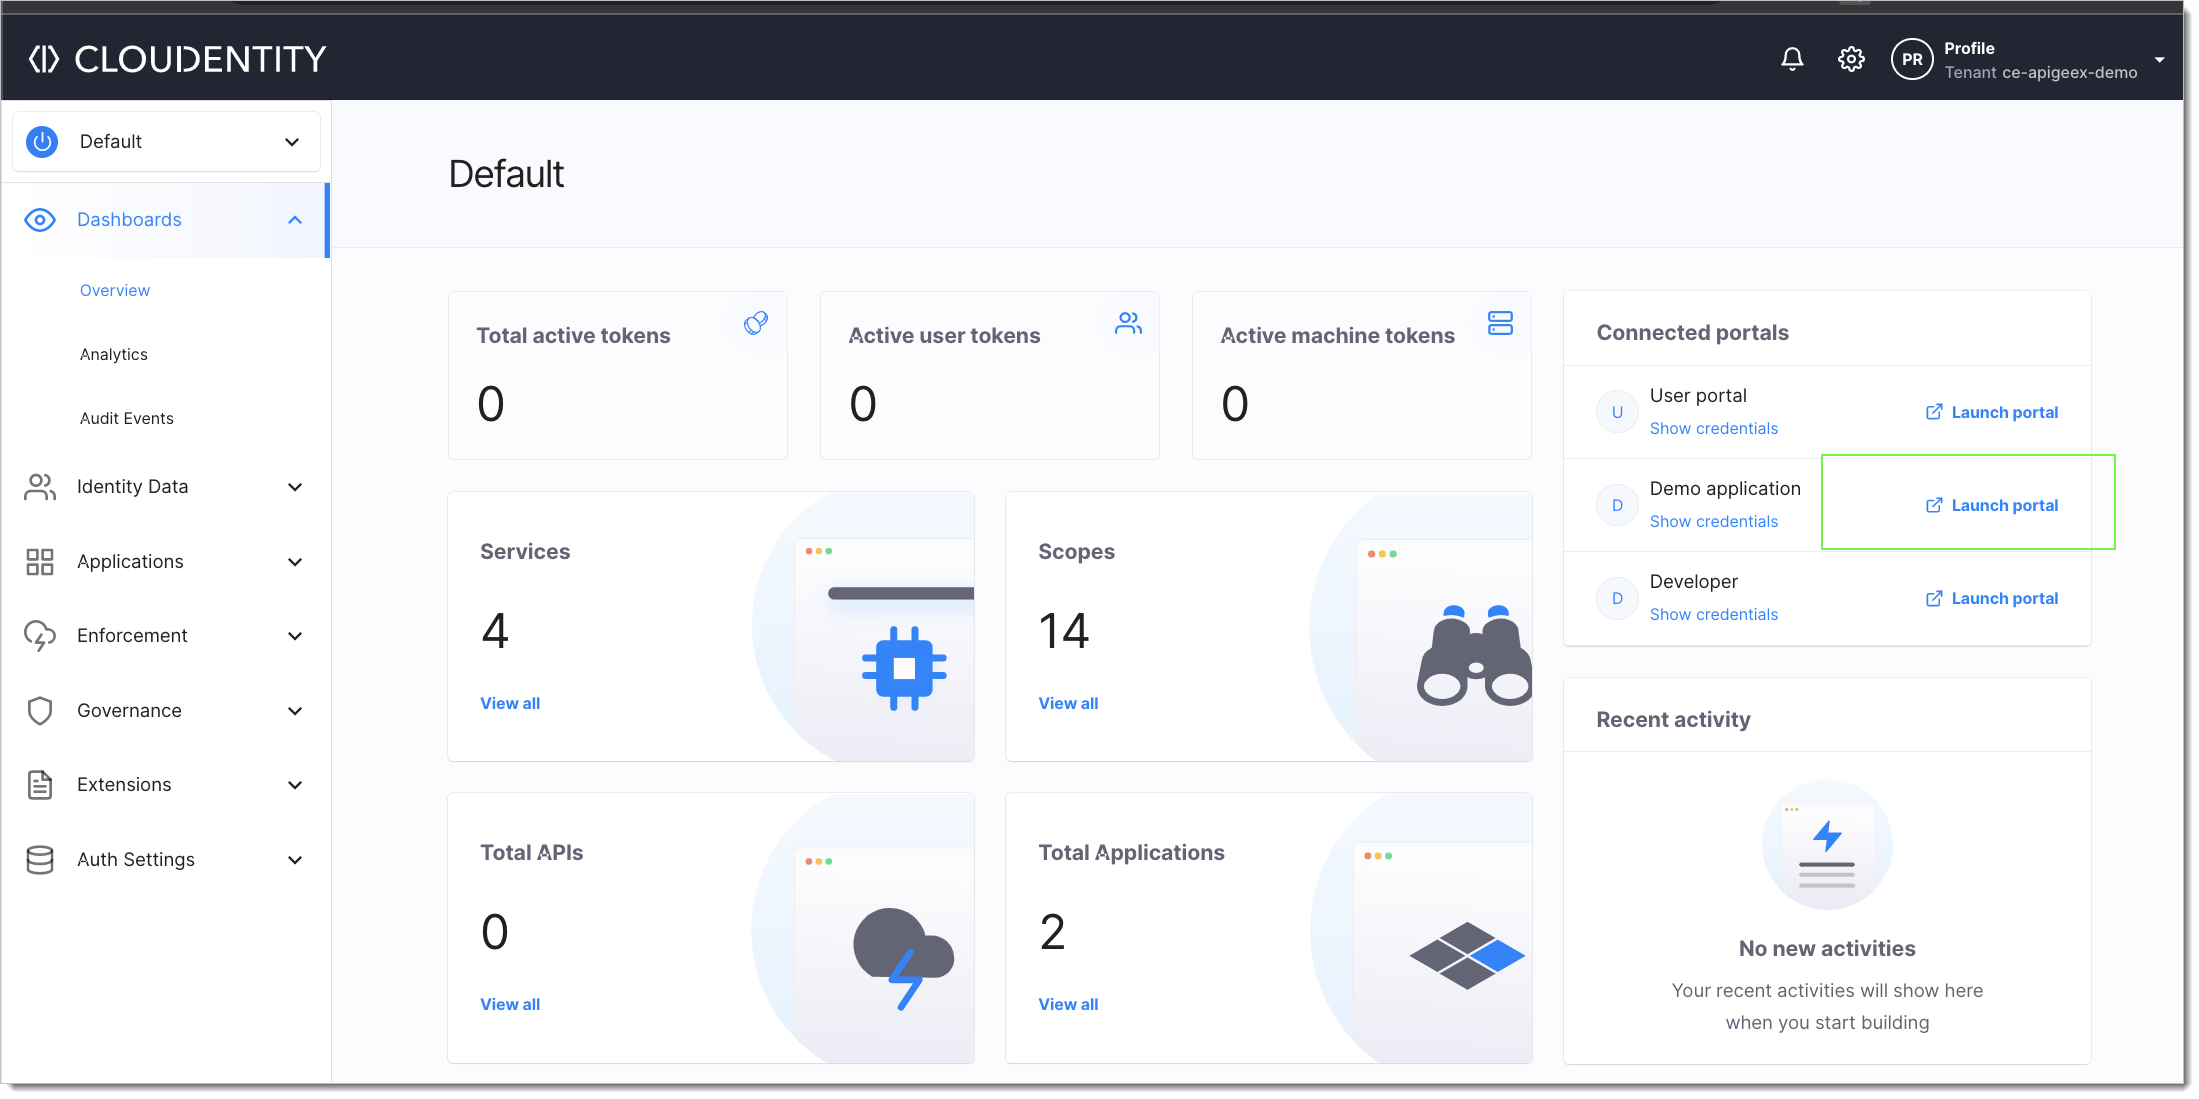
Task: Expand the Extensions chevron
Action: [295, 785]
